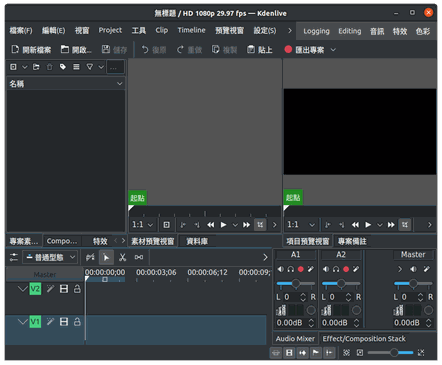The width and height of the screenshot is (442, 365).
Task: Click the V1 track effects wand icon
Action: (50, 322)
